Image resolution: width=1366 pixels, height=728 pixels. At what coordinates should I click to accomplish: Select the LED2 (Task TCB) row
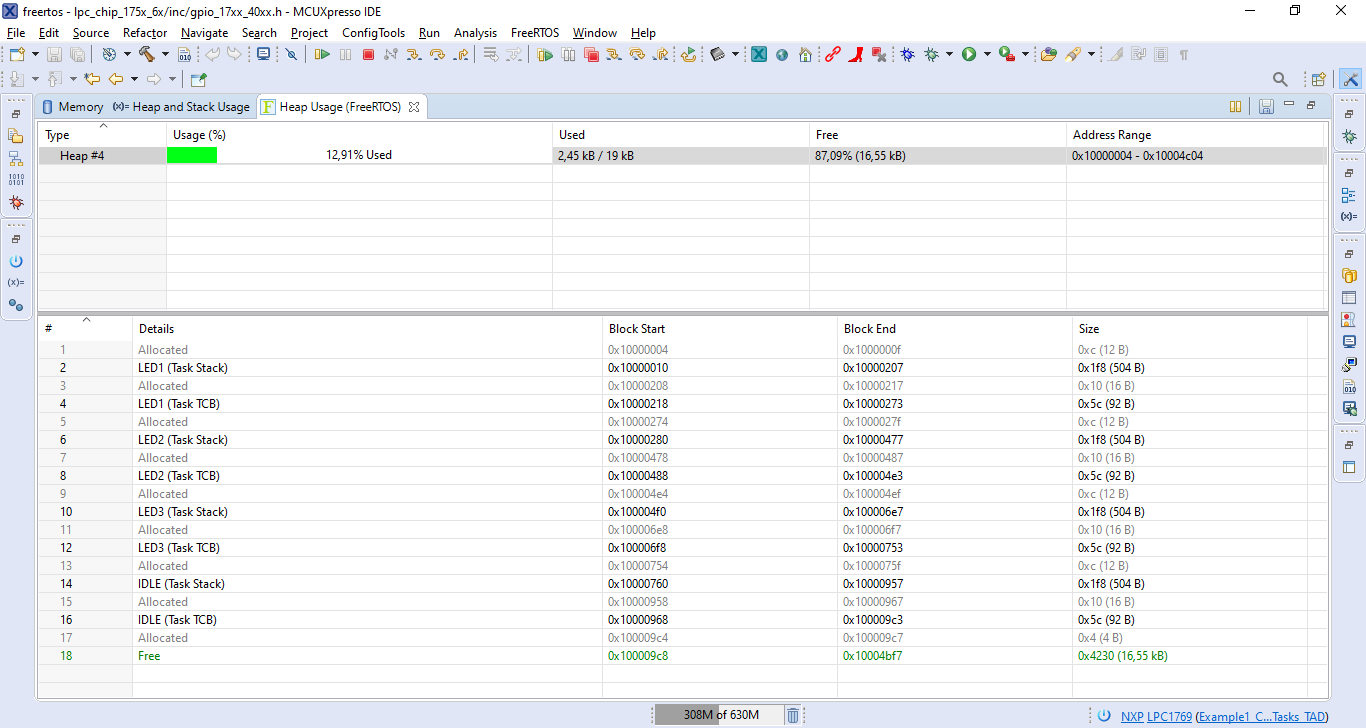[683, 476]
